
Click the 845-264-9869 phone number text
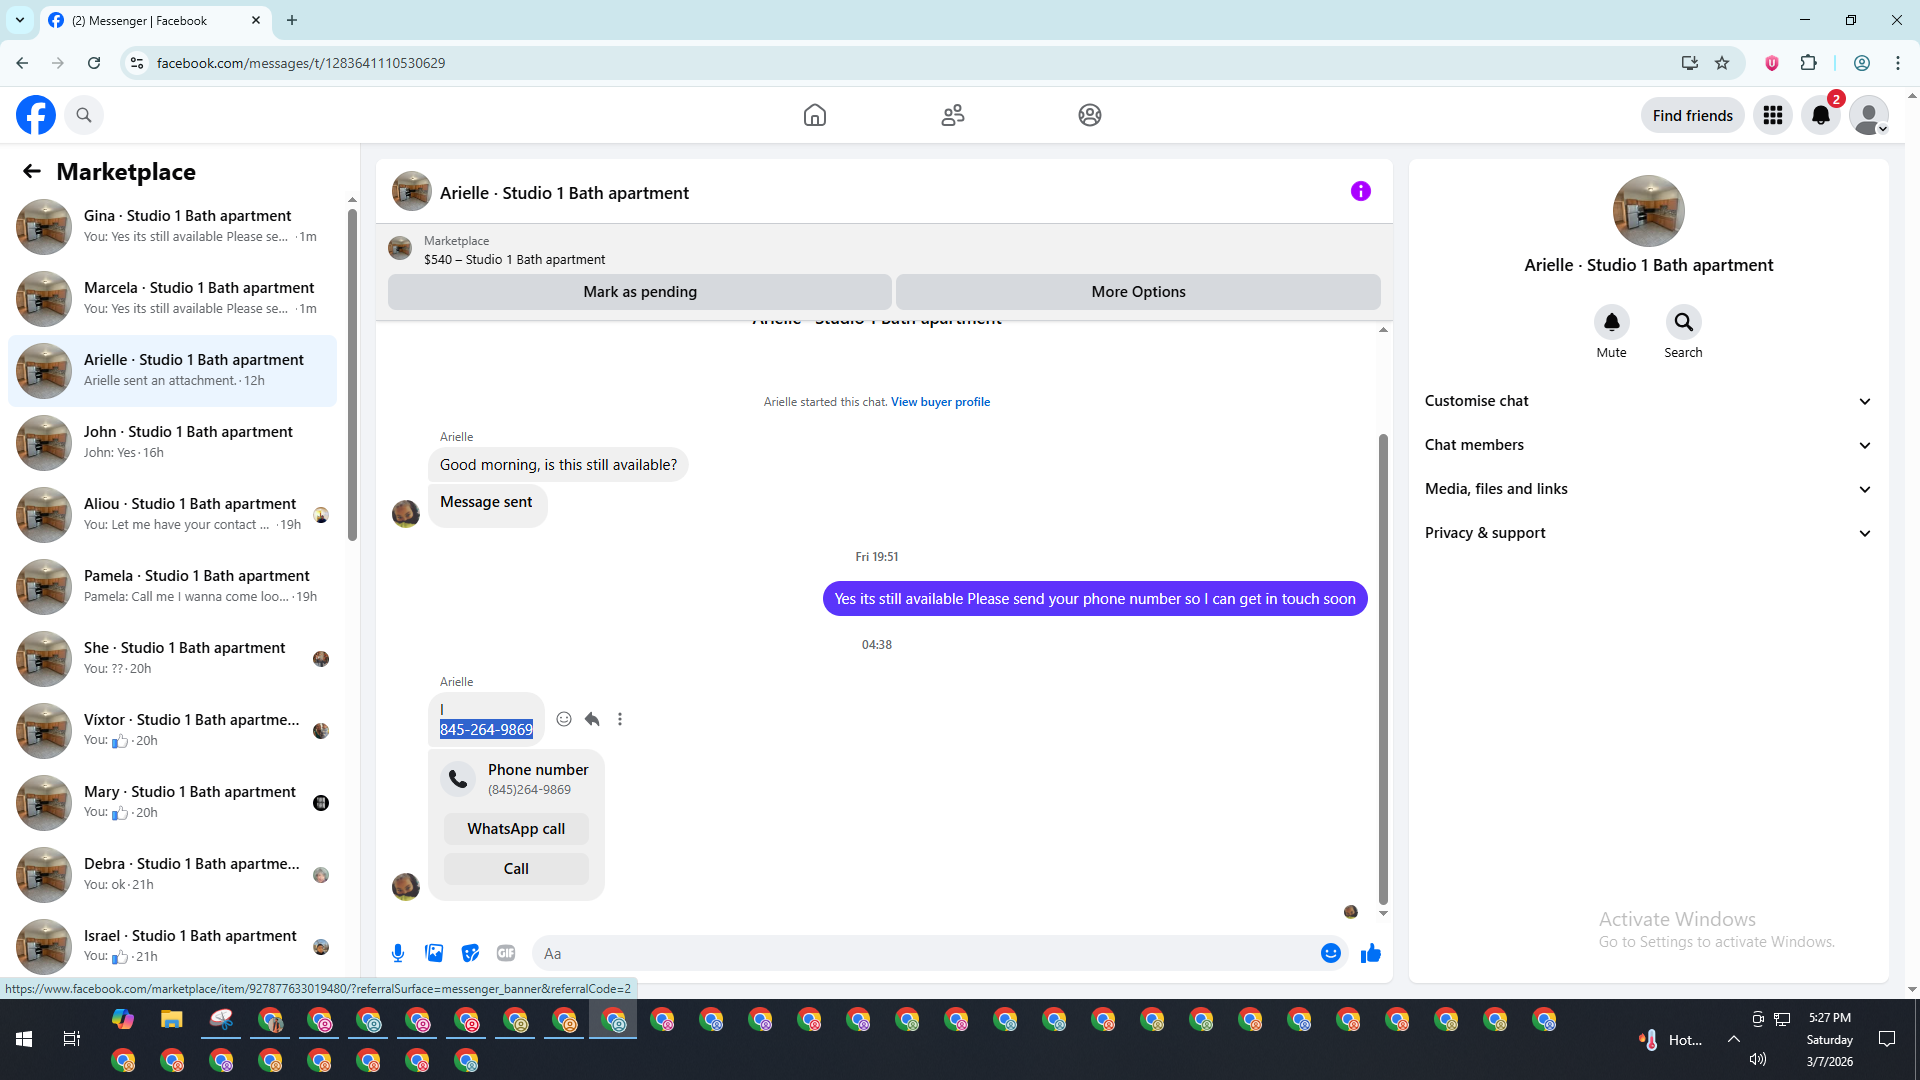(486, 730)
